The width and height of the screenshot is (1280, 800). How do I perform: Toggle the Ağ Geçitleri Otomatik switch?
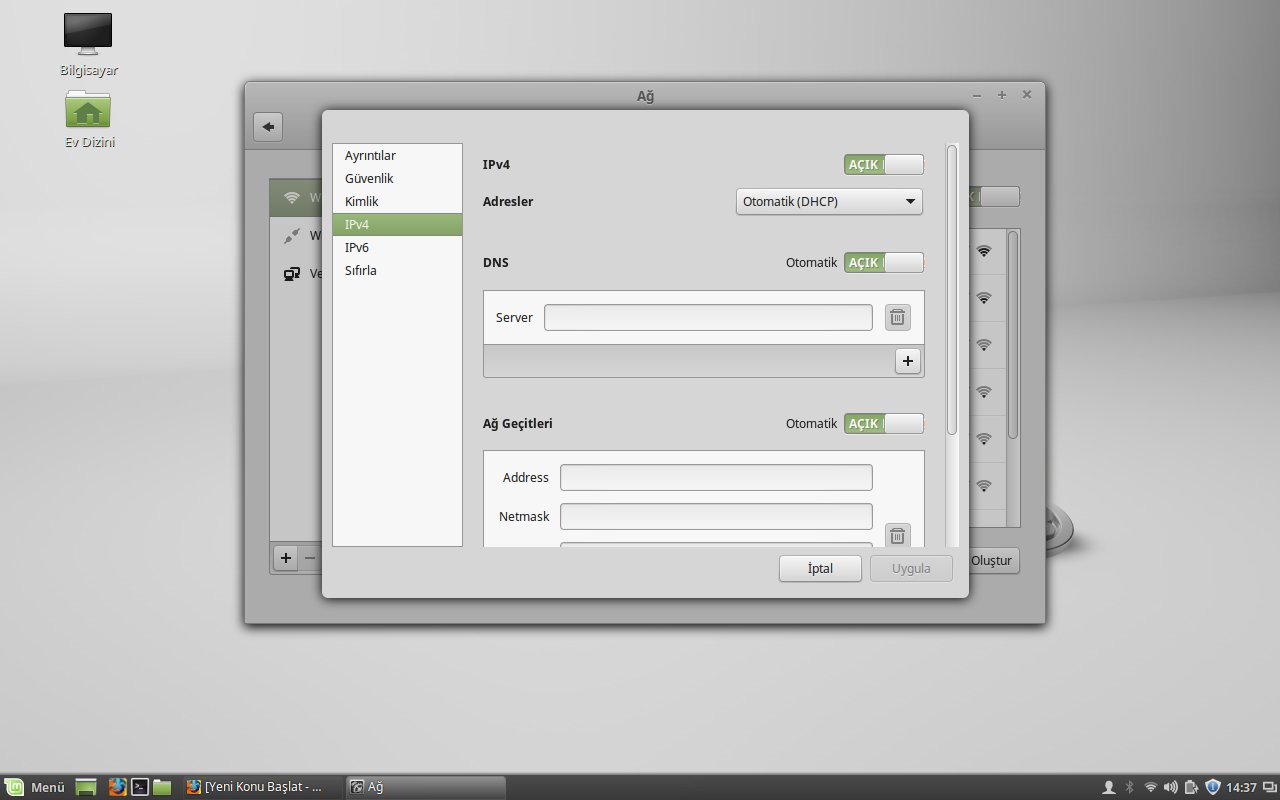884,424
